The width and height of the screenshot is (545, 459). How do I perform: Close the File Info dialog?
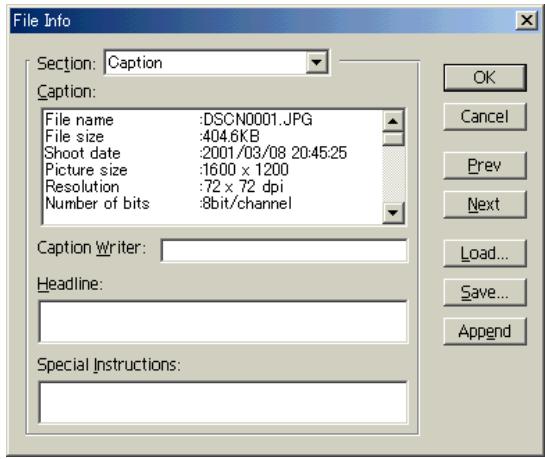[x=527, y=21]
